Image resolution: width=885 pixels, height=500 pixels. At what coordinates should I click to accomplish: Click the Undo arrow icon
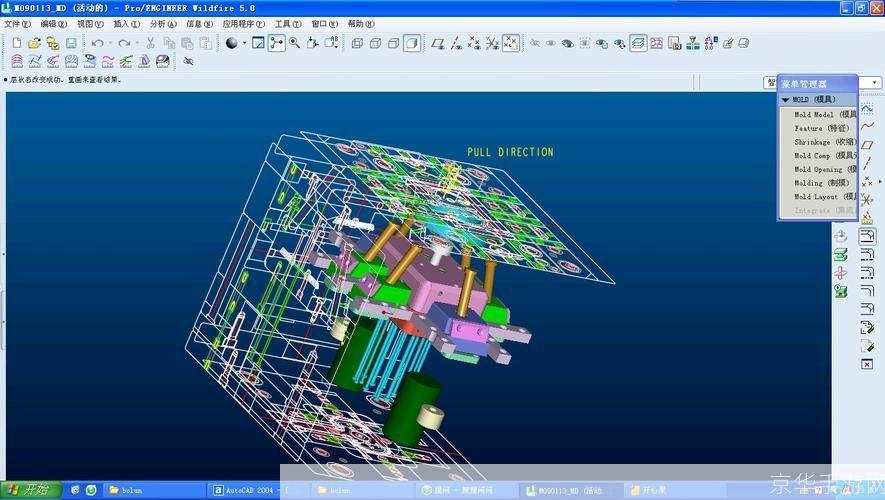(96, 43)
